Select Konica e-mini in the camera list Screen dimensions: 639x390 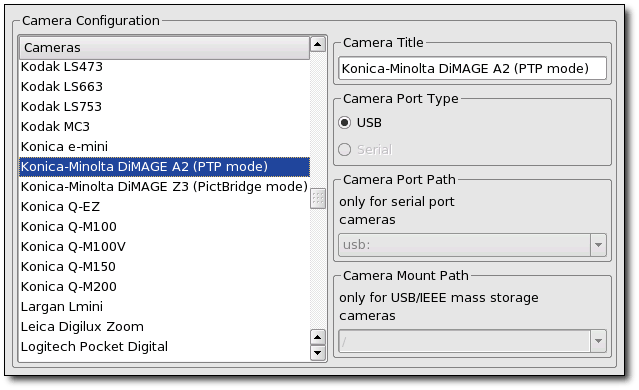164,146
